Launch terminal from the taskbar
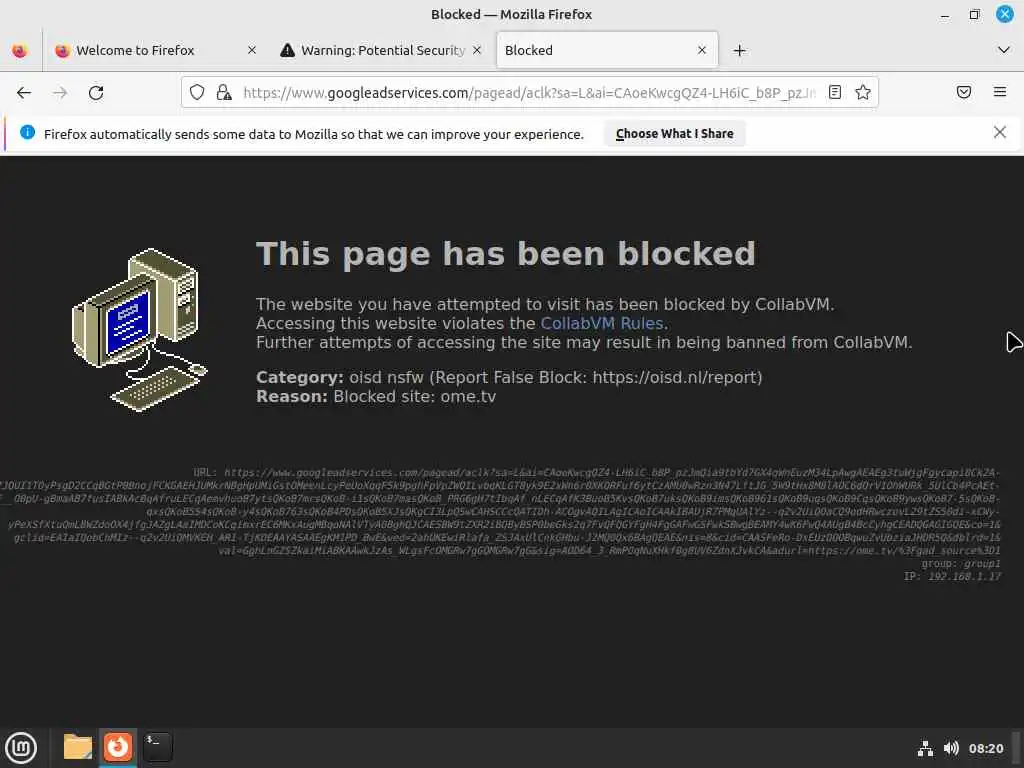The image size is (1024, 768). (157, 747)
